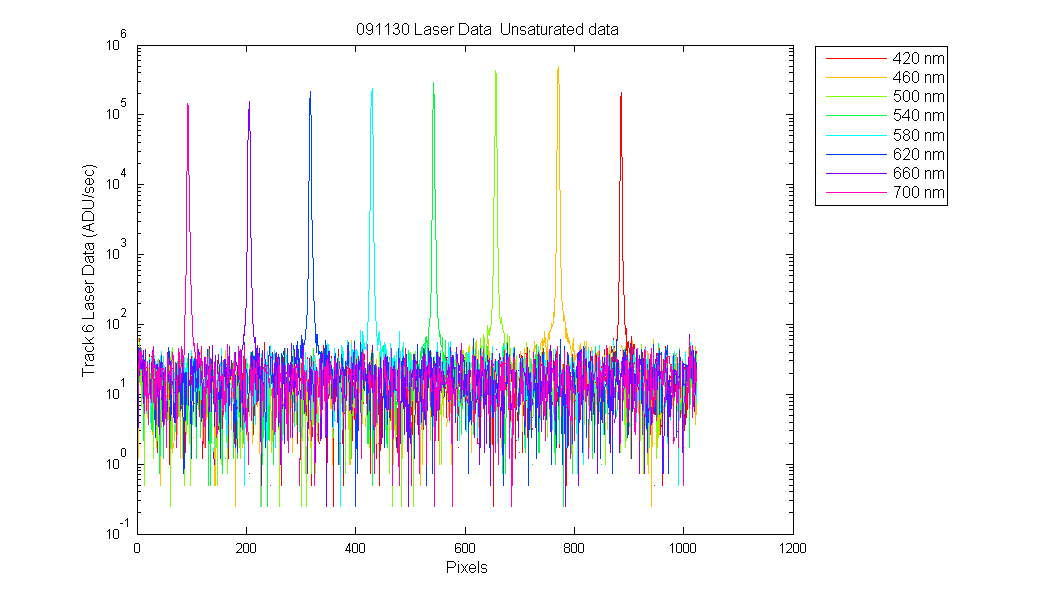
Task: Click the x-axis tick label '800'
Action: click(x=574, y=548)
